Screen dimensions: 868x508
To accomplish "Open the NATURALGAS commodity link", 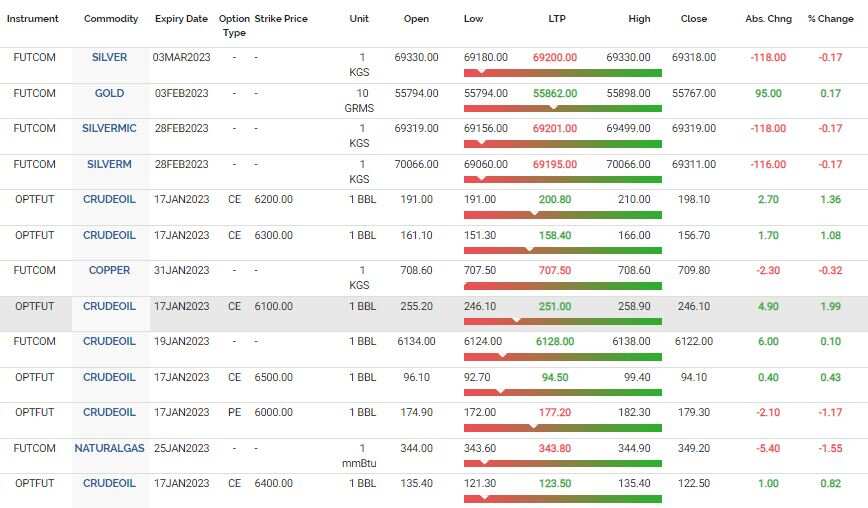I will tap(109, 448).
